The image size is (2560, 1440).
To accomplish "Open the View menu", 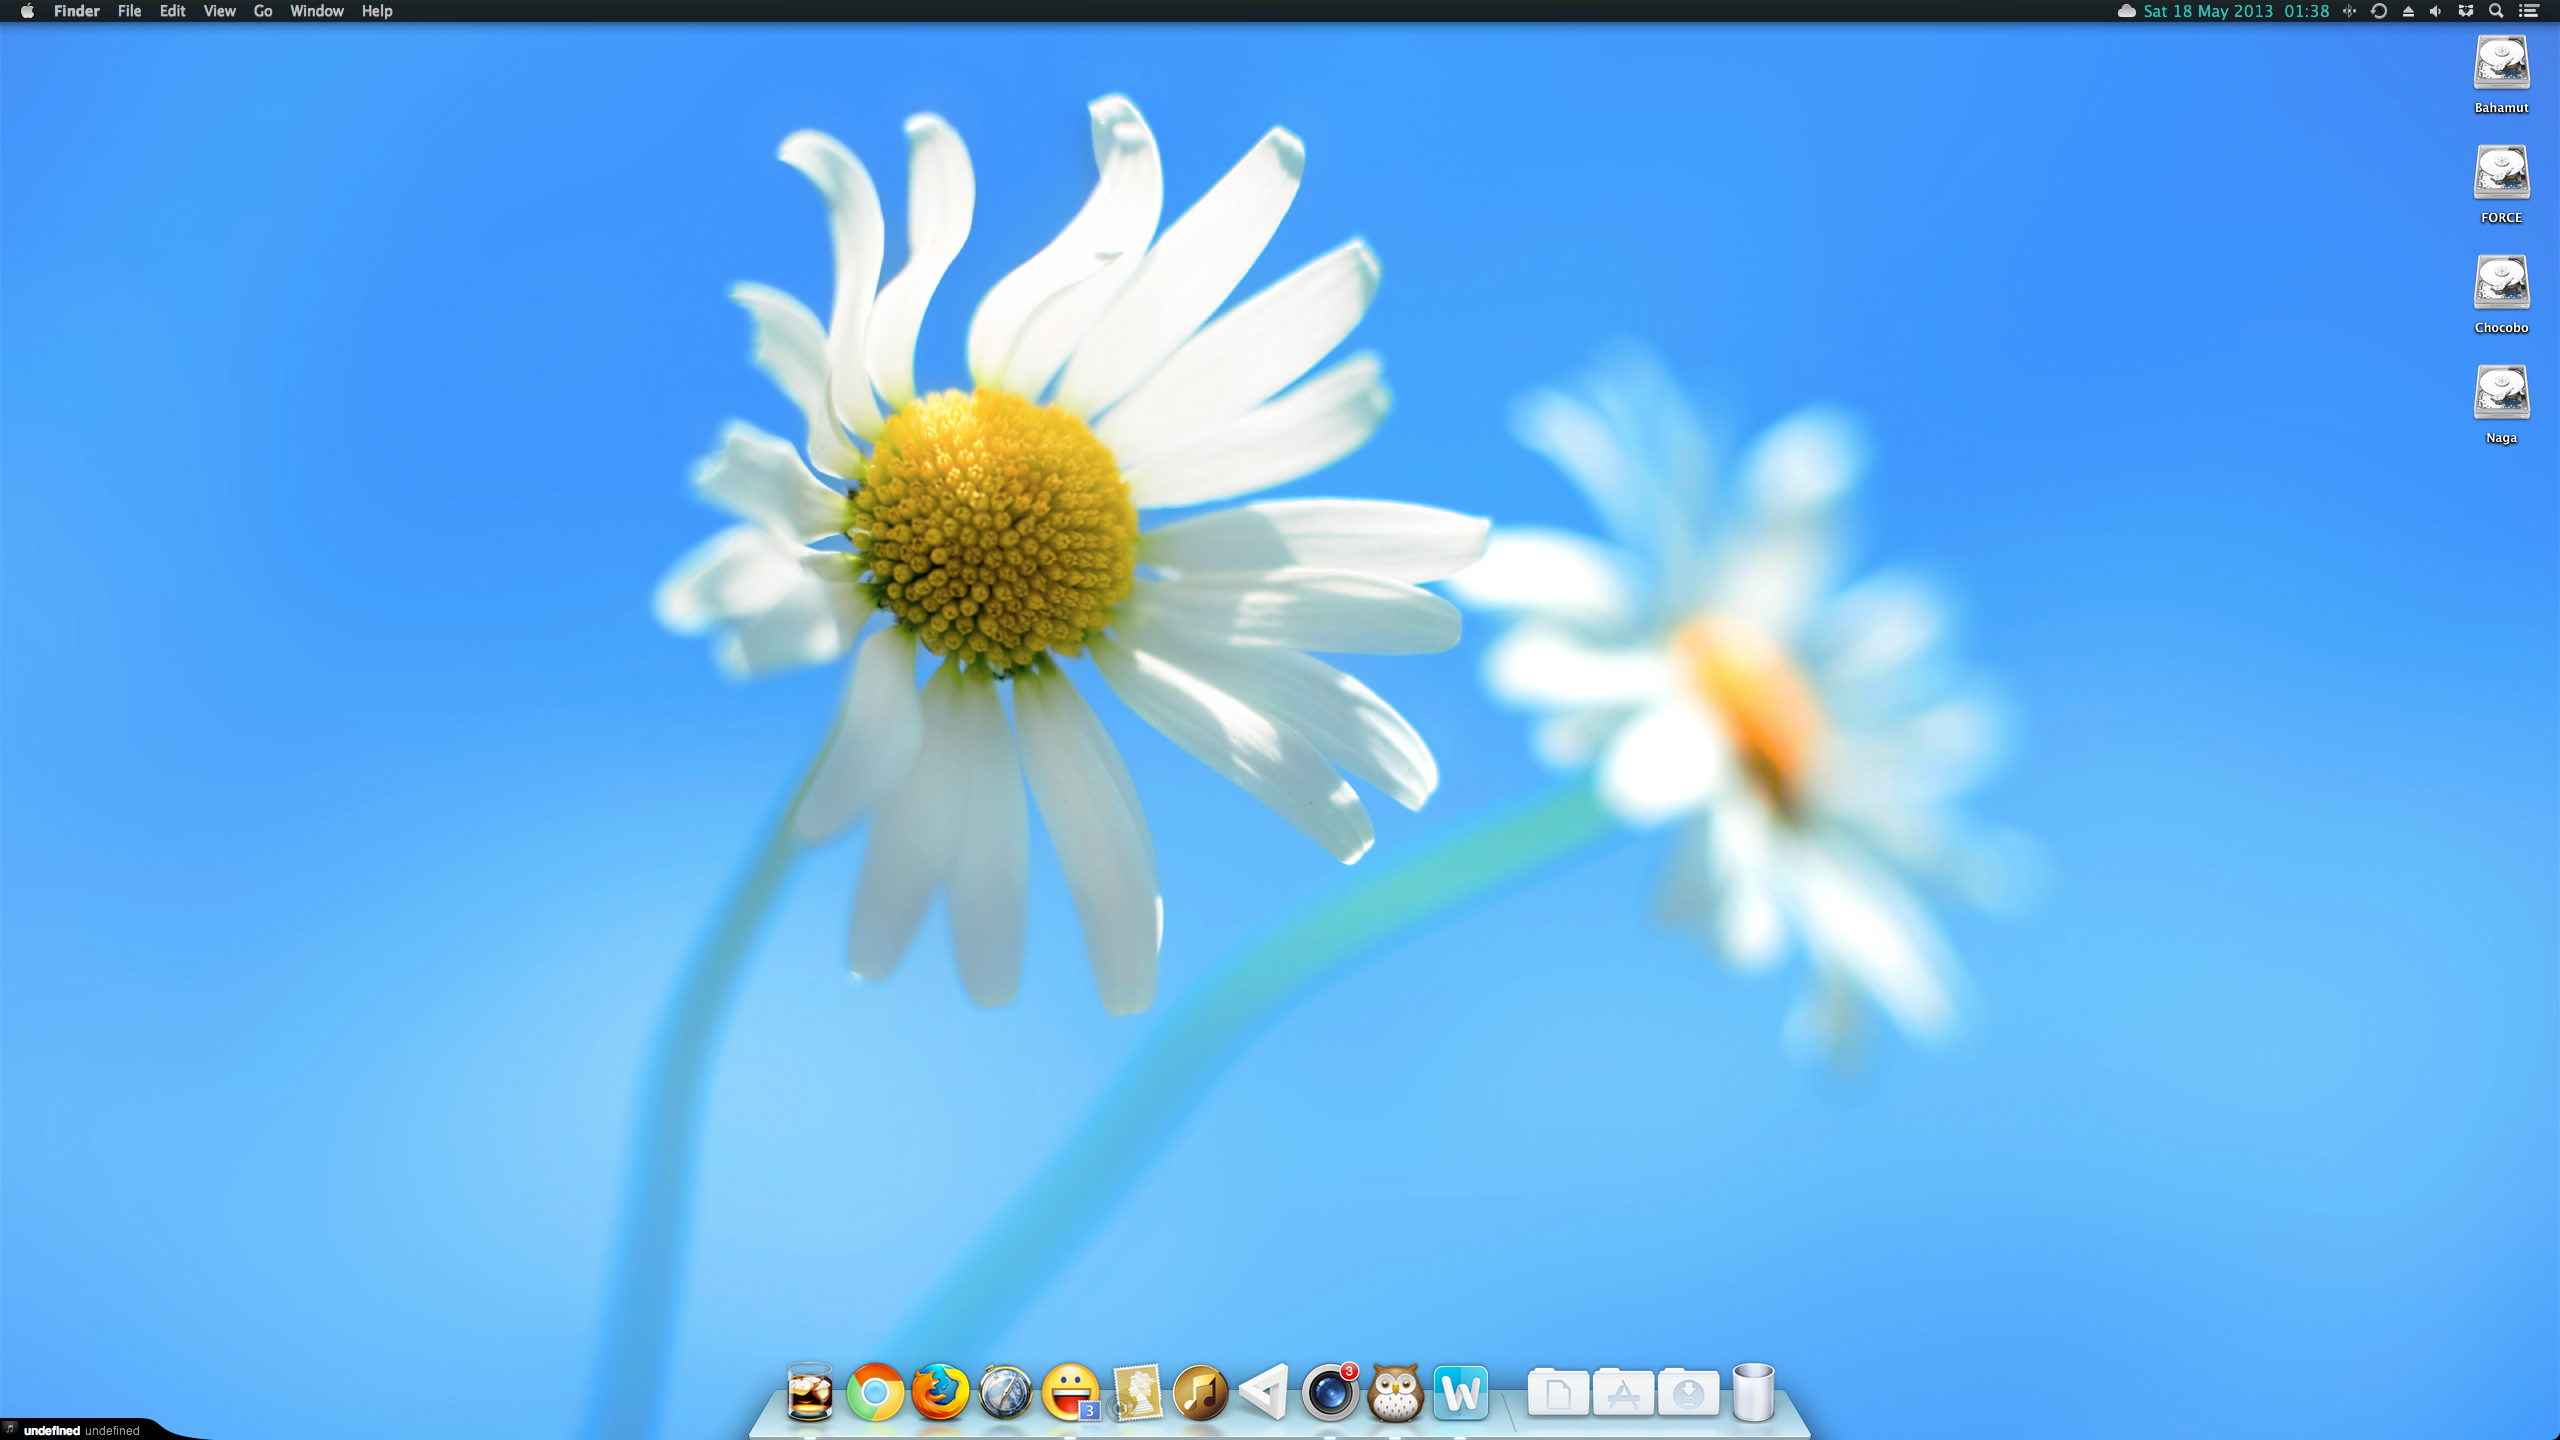I will pos(219,11).
